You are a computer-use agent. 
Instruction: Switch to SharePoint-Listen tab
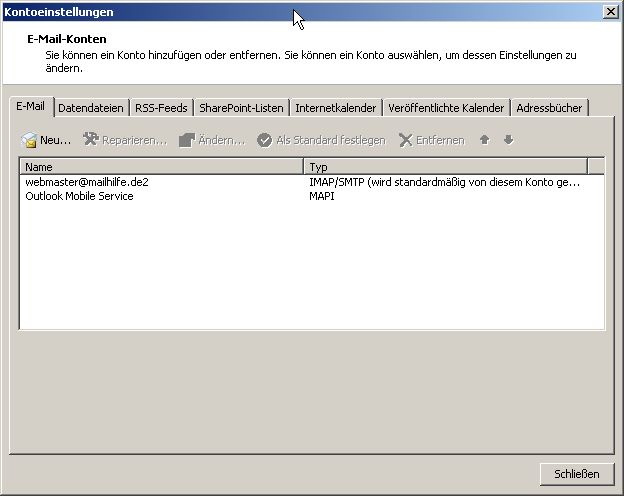click(241, 108)
